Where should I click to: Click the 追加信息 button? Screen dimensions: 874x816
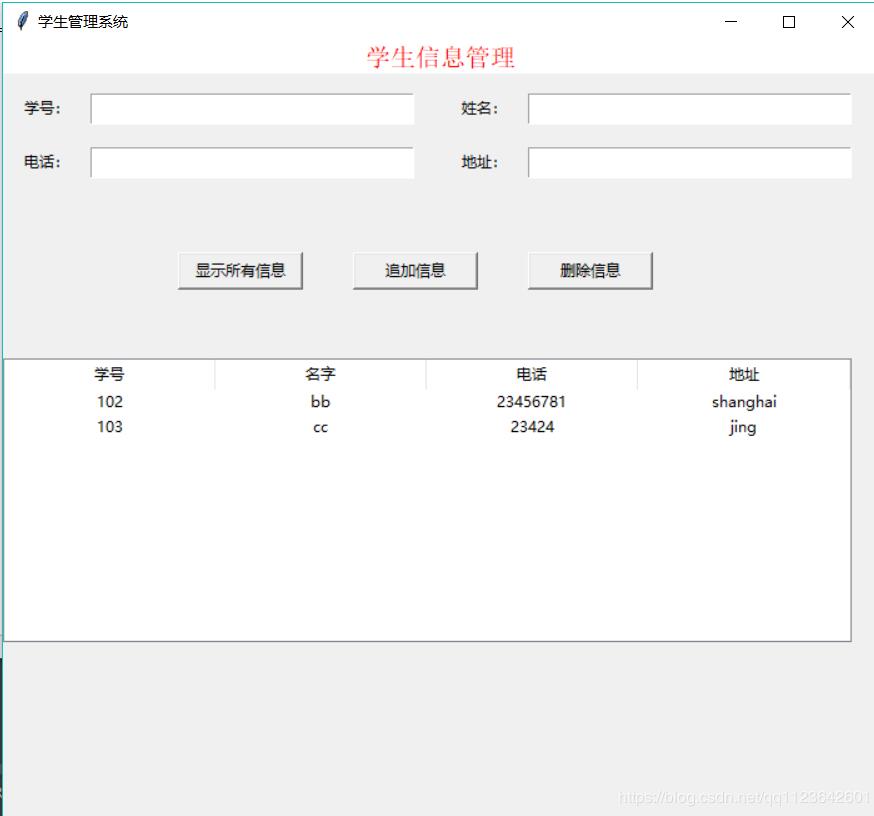click(x=414, y=268)
